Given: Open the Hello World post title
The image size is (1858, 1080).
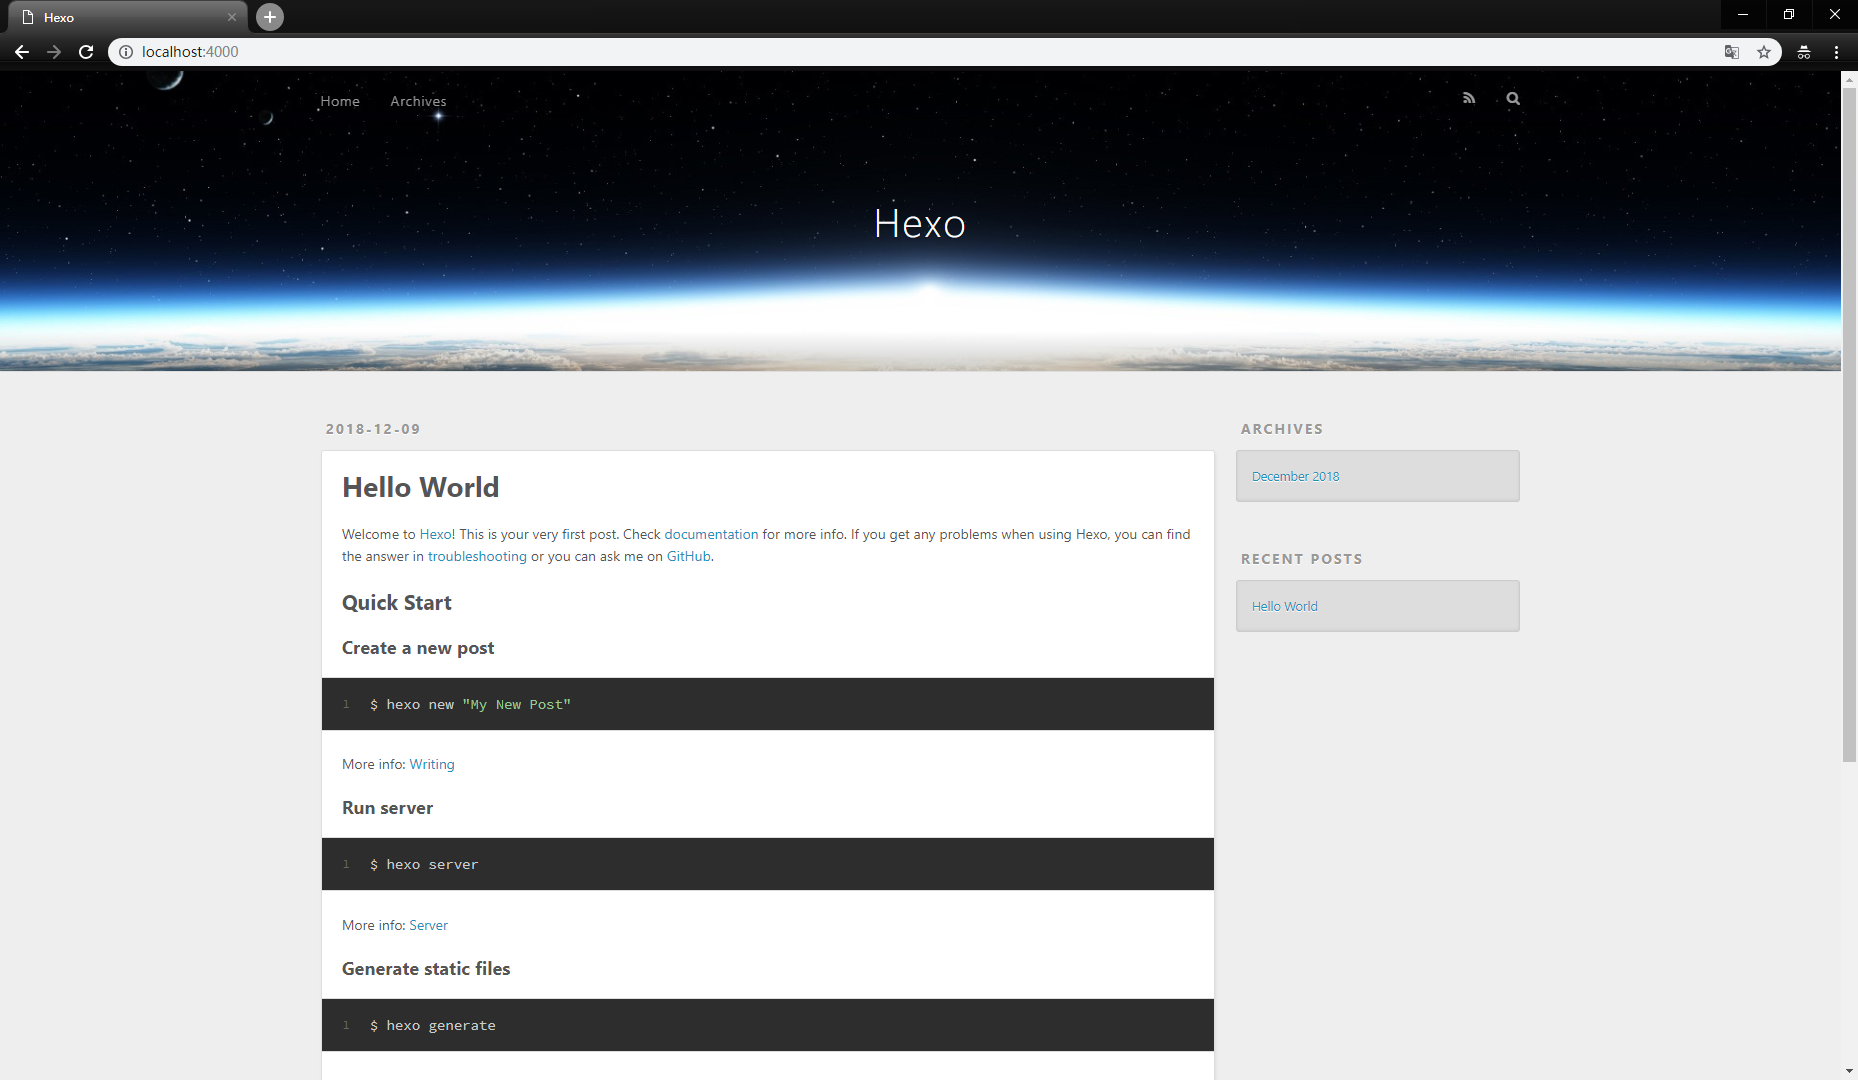Looking at the screenshot, I should (420, 487).
